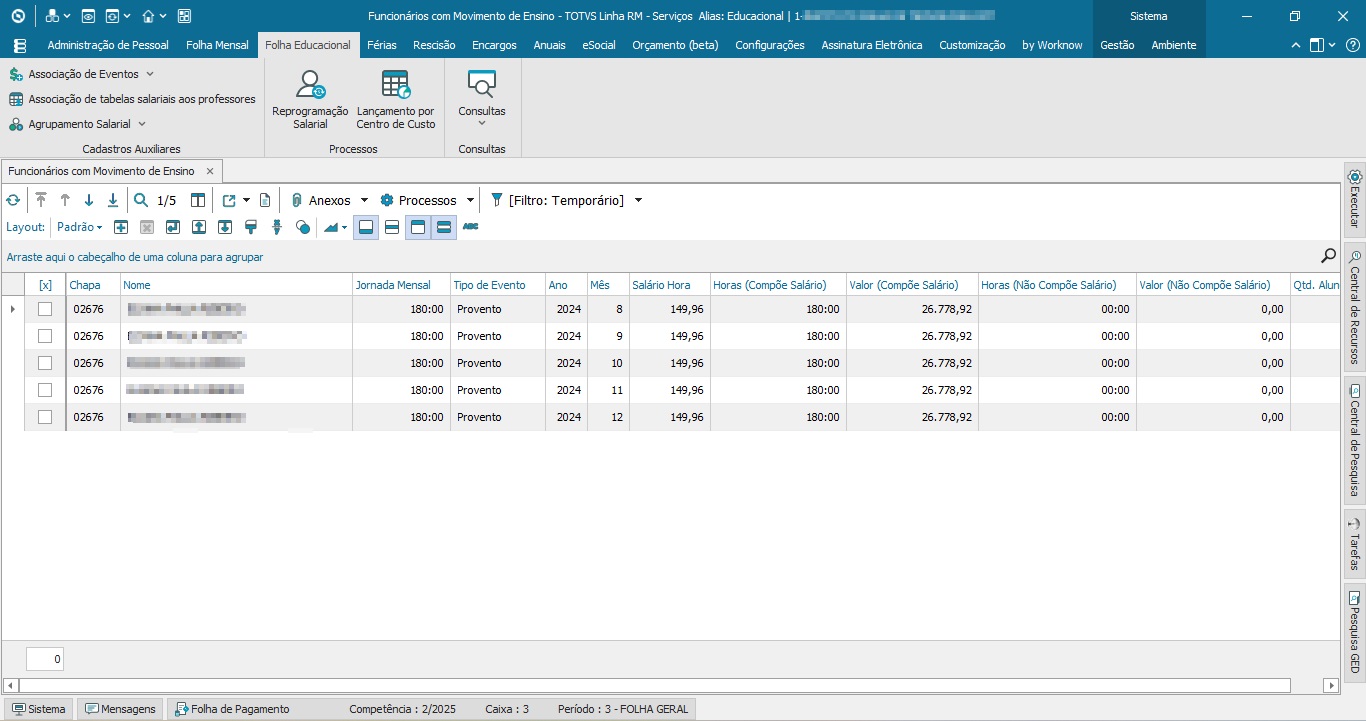Viewport: 1366px width, 721px height.
Task: Go to the last record with the arrow icon
Action: tap(113, 200)
